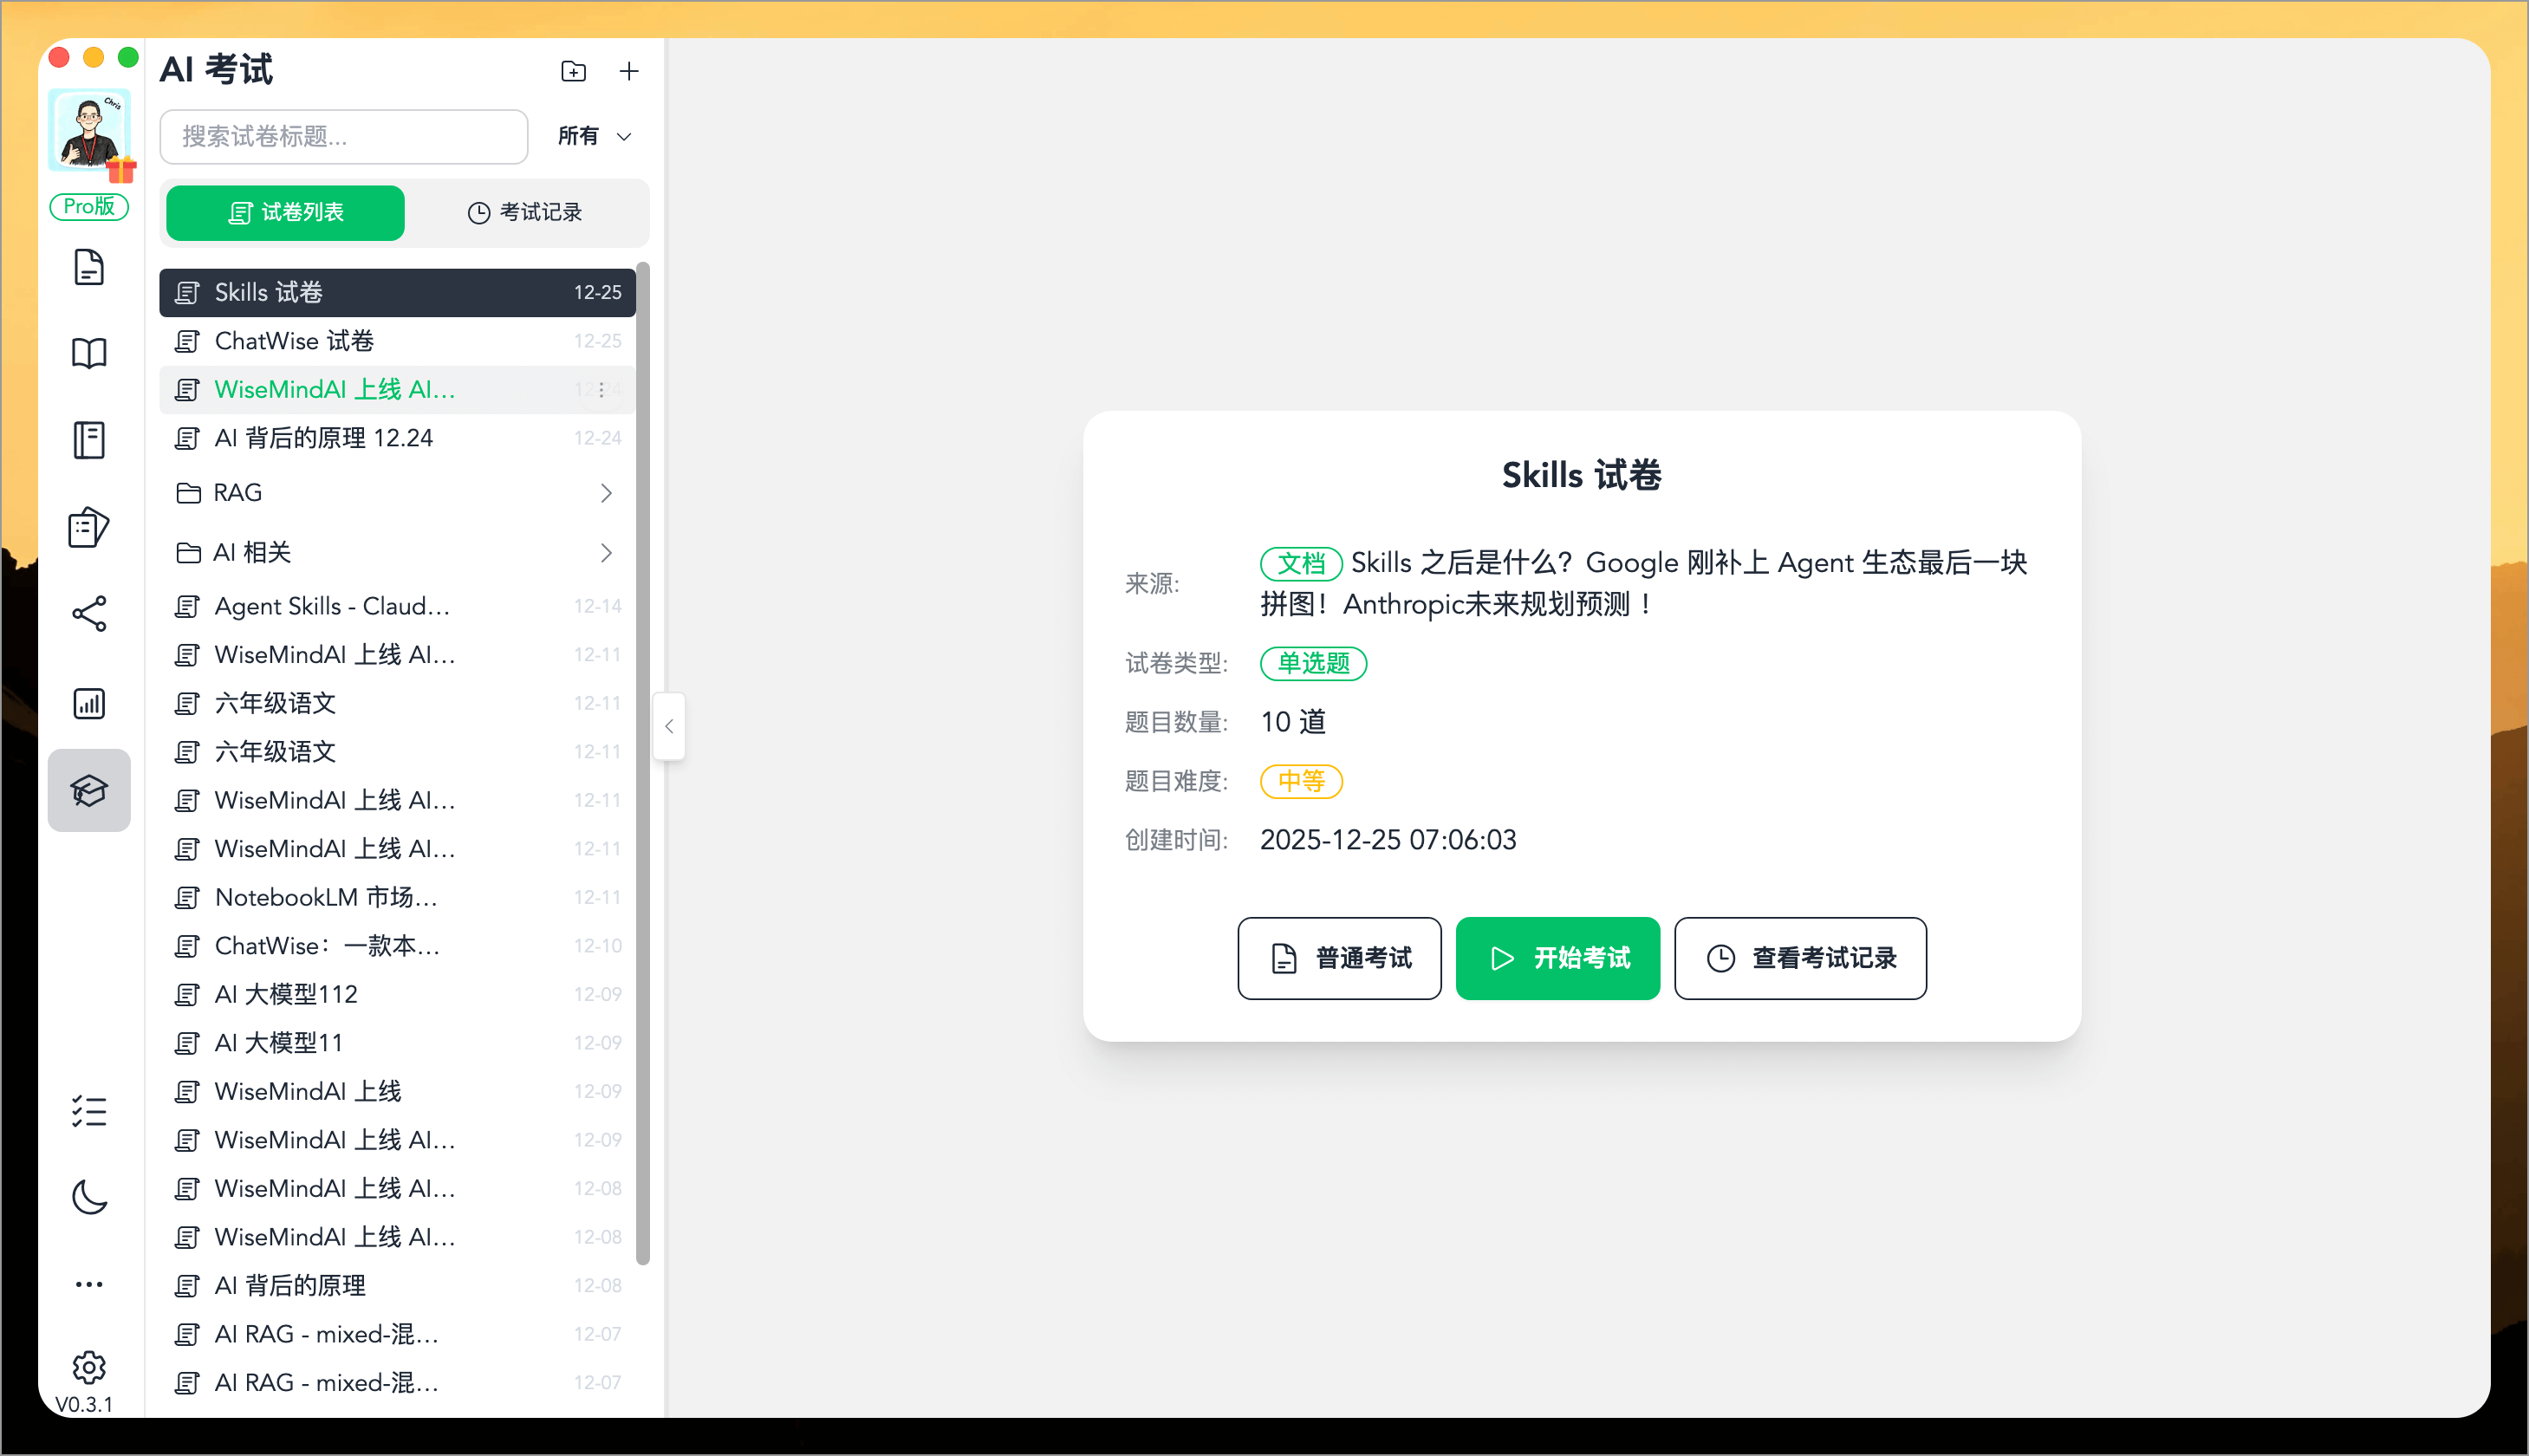Toggle dark mode with the moon icon
Image resolution: width=2529 pixels, height=1456 pixels.
(x=89, y=1197)
